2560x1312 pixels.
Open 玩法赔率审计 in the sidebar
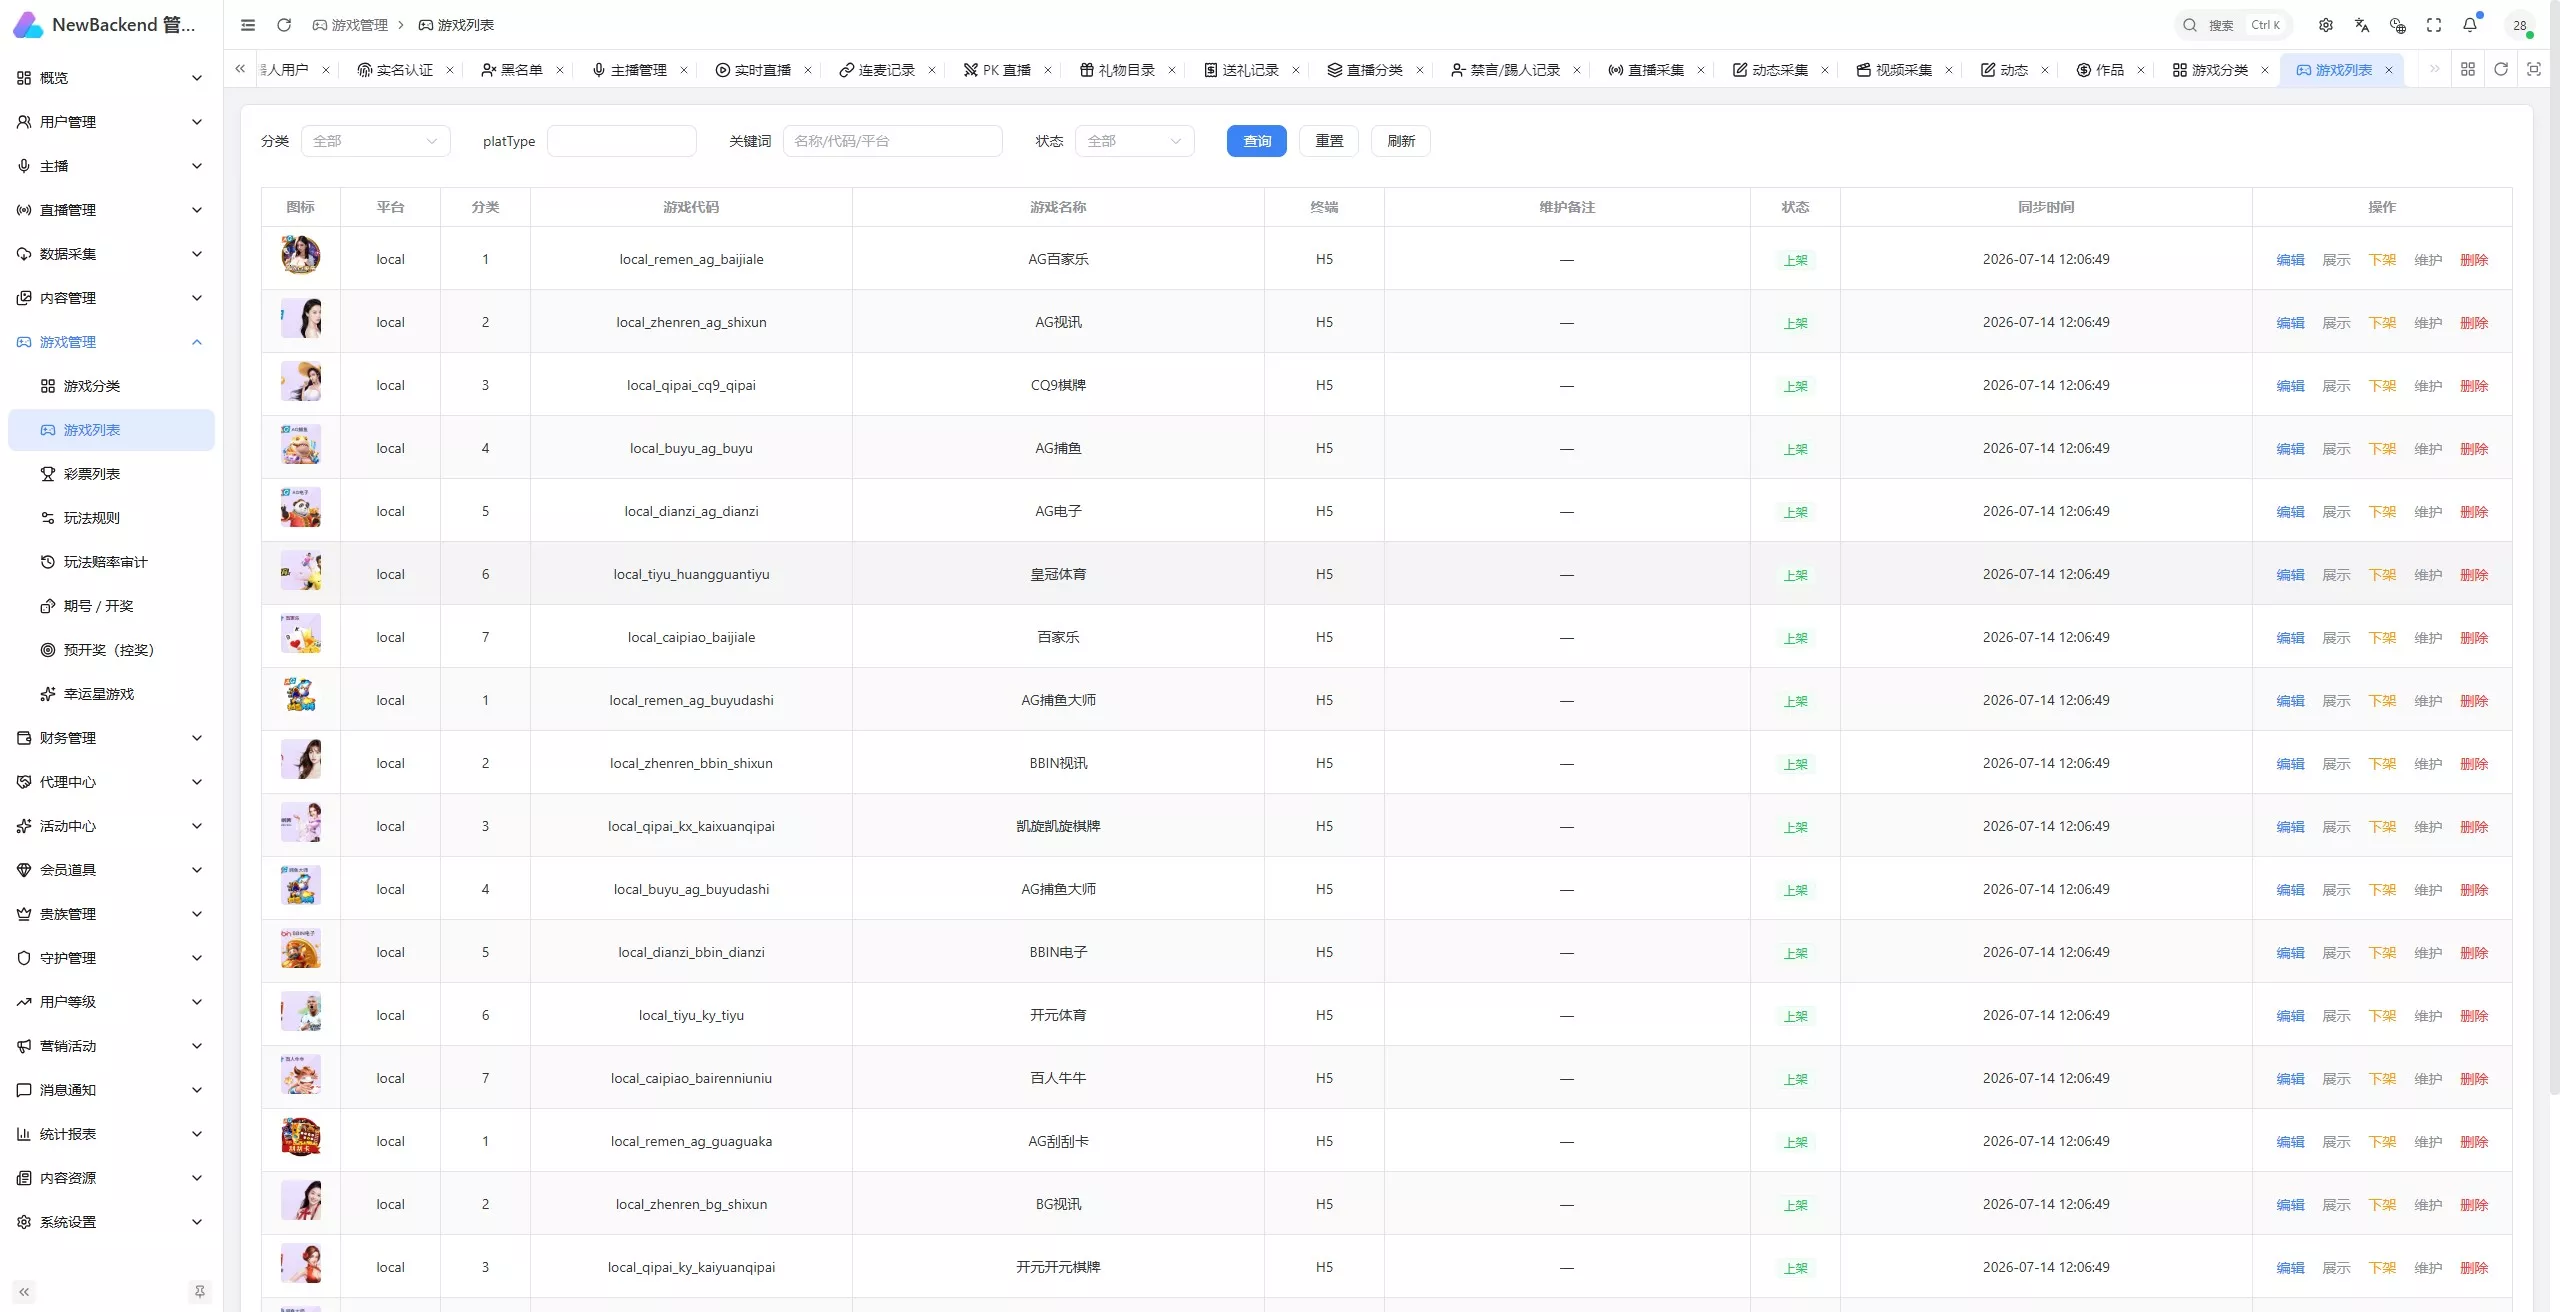tap(111, 562)
